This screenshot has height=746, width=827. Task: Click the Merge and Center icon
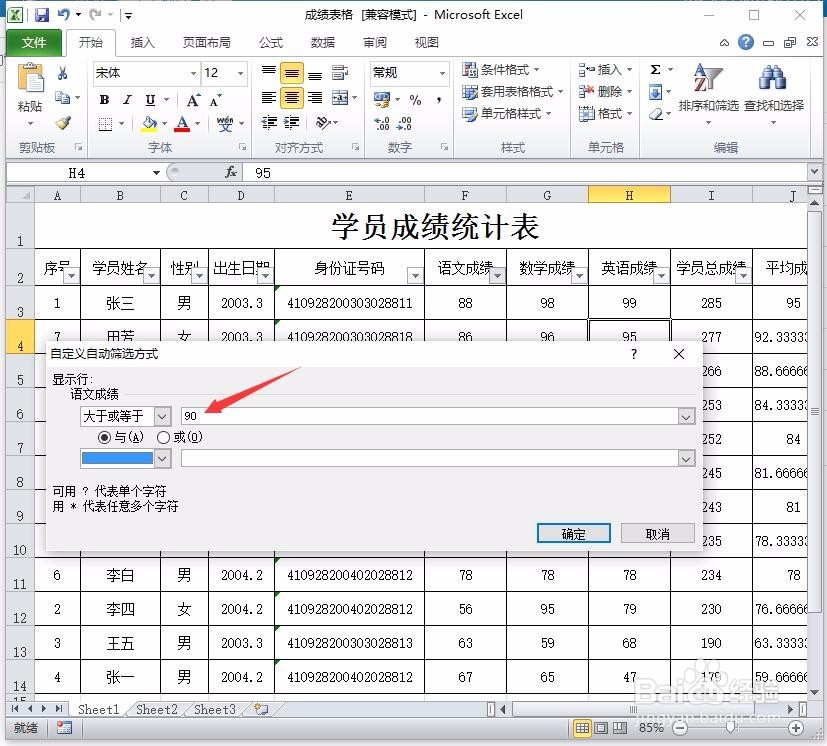[x=340, y=98]
